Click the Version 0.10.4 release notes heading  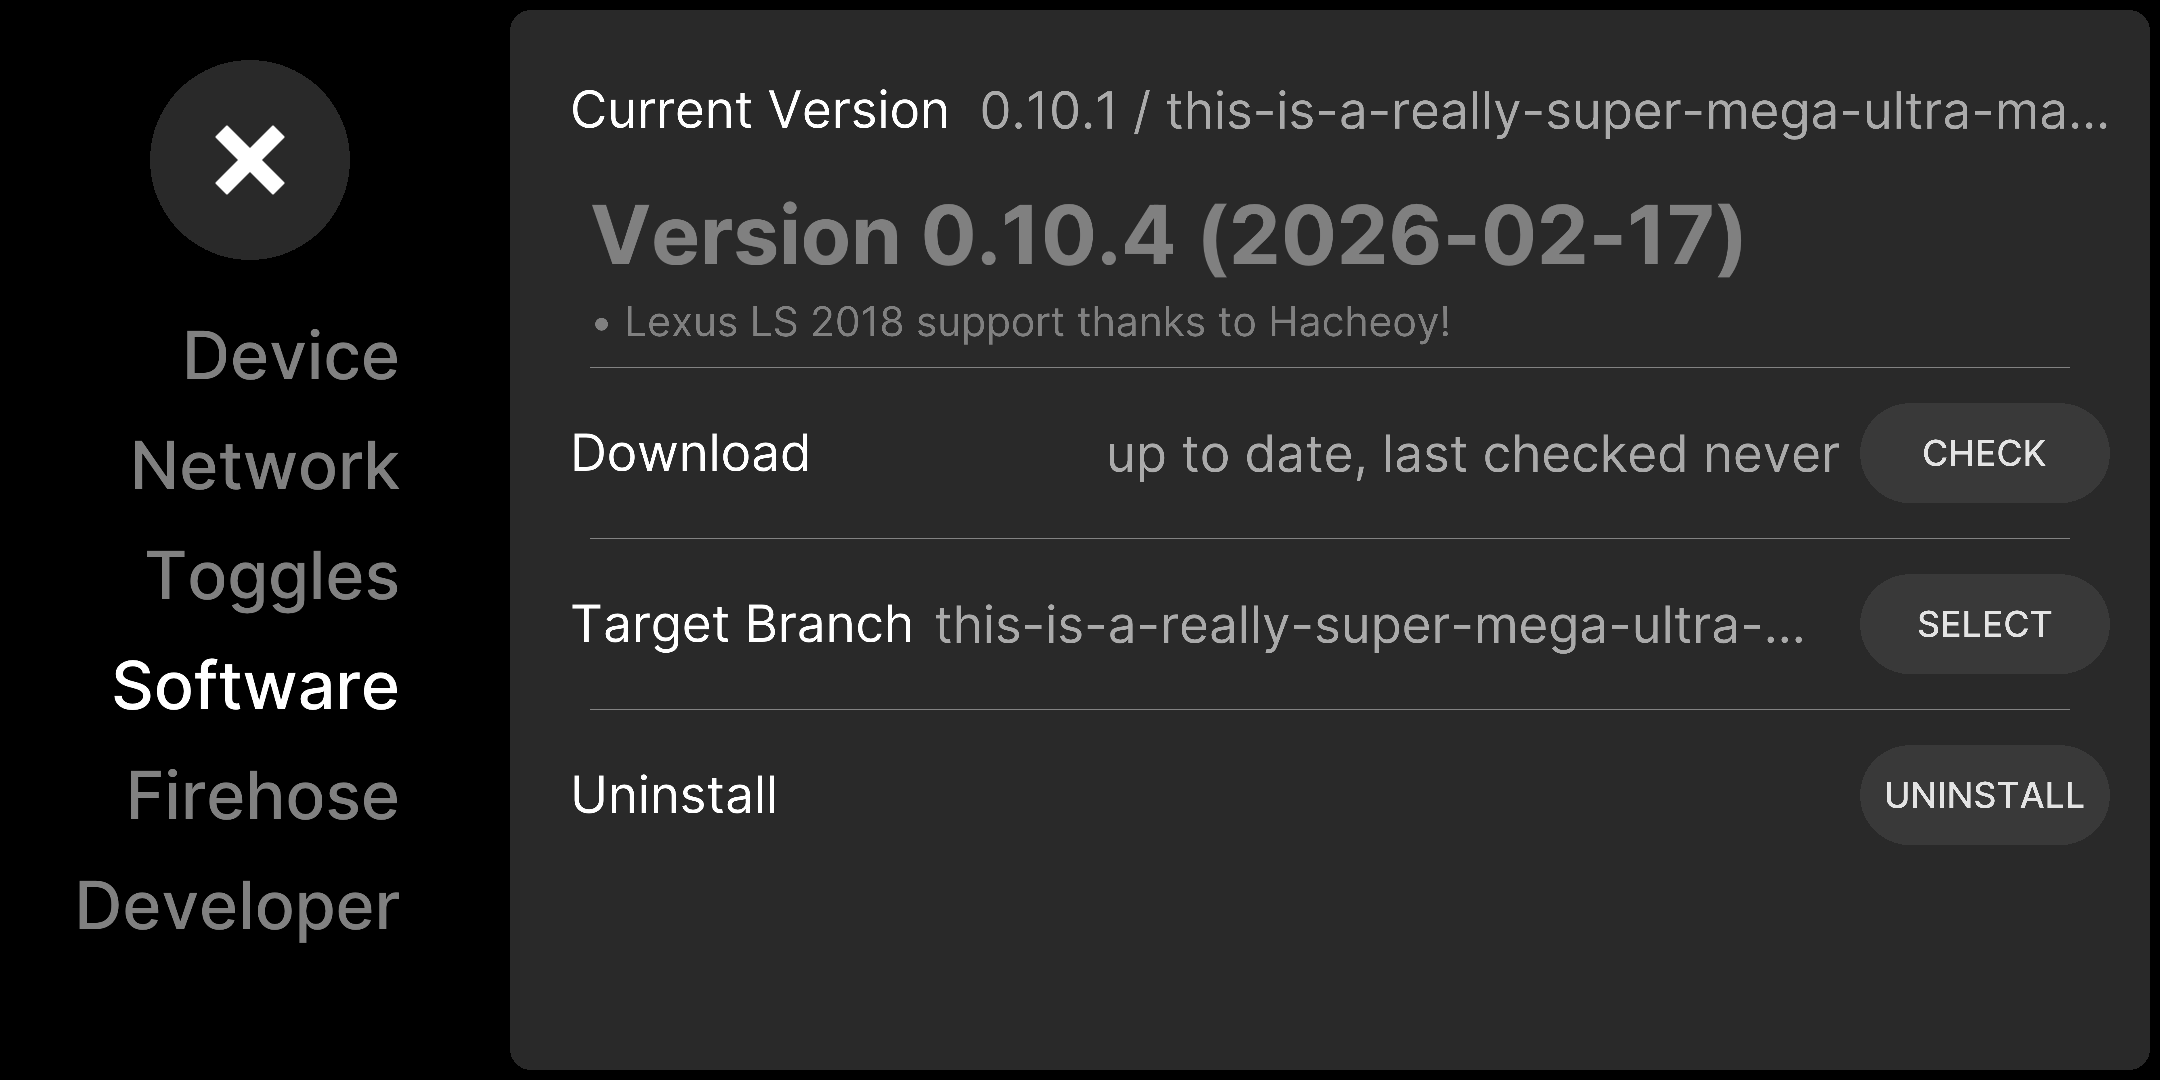[x=1168, y=236]
